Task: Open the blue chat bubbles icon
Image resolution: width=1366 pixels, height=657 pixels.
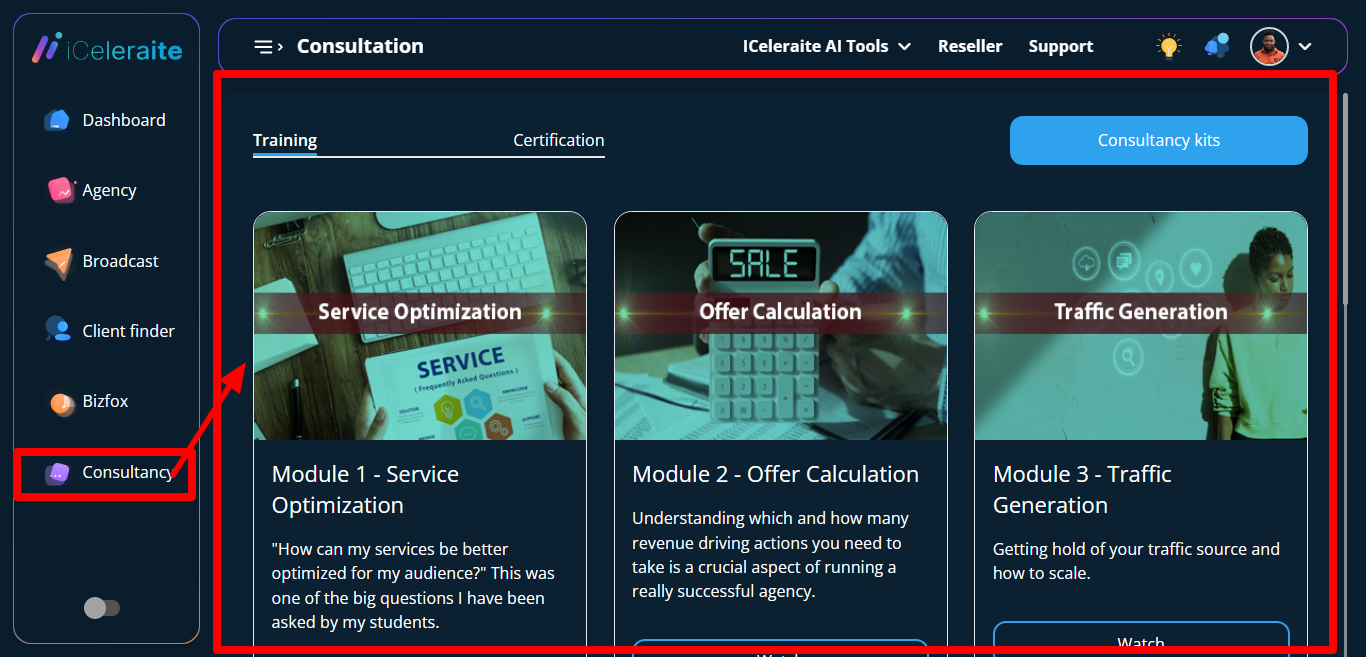Action: 1217,46
